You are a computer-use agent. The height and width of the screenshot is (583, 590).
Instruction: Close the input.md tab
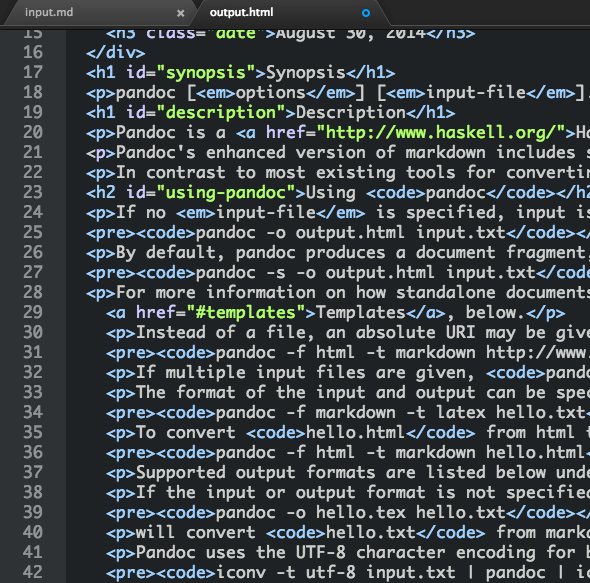pyautogui.click(x=181, y=13)
